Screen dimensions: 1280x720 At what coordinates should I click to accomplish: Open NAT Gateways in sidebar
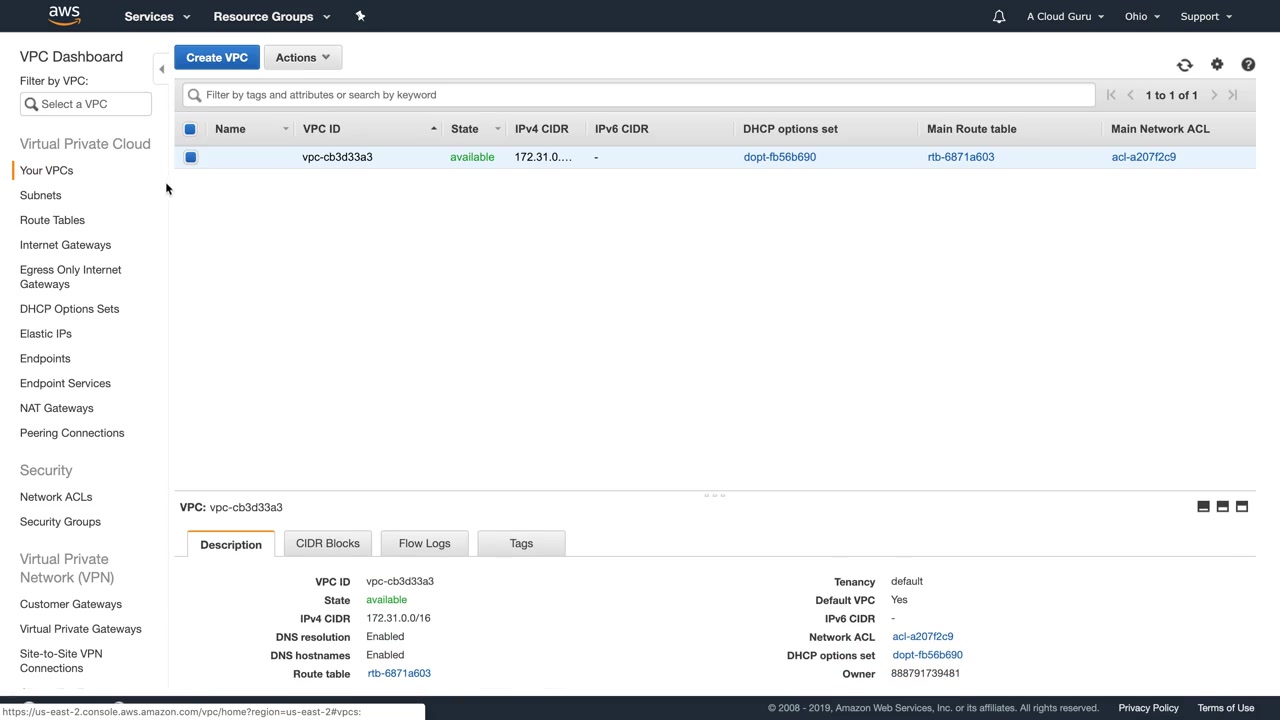coord(56,408)
